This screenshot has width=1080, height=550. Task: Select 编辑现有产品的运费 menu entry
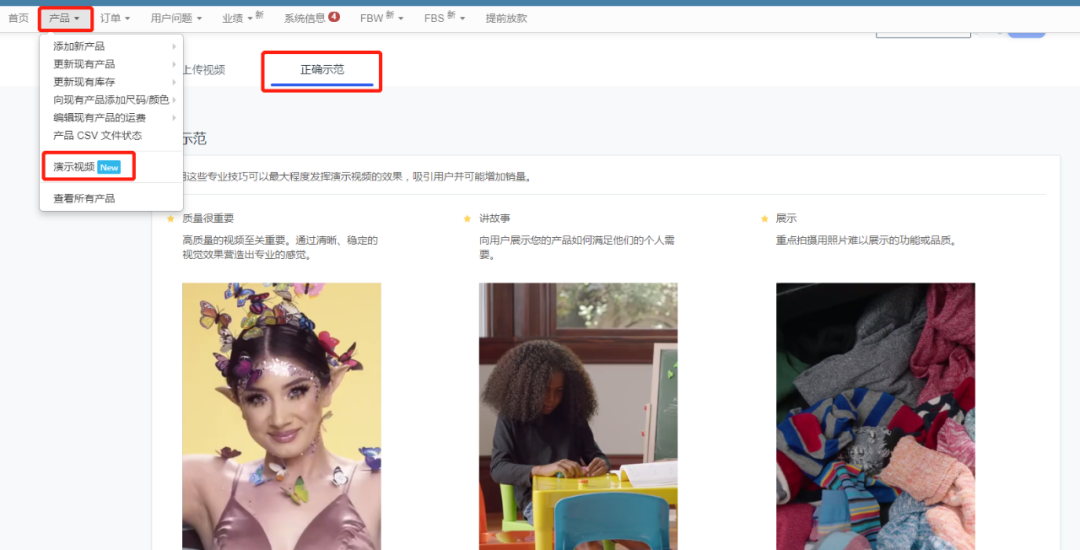[x=99, y=117]
